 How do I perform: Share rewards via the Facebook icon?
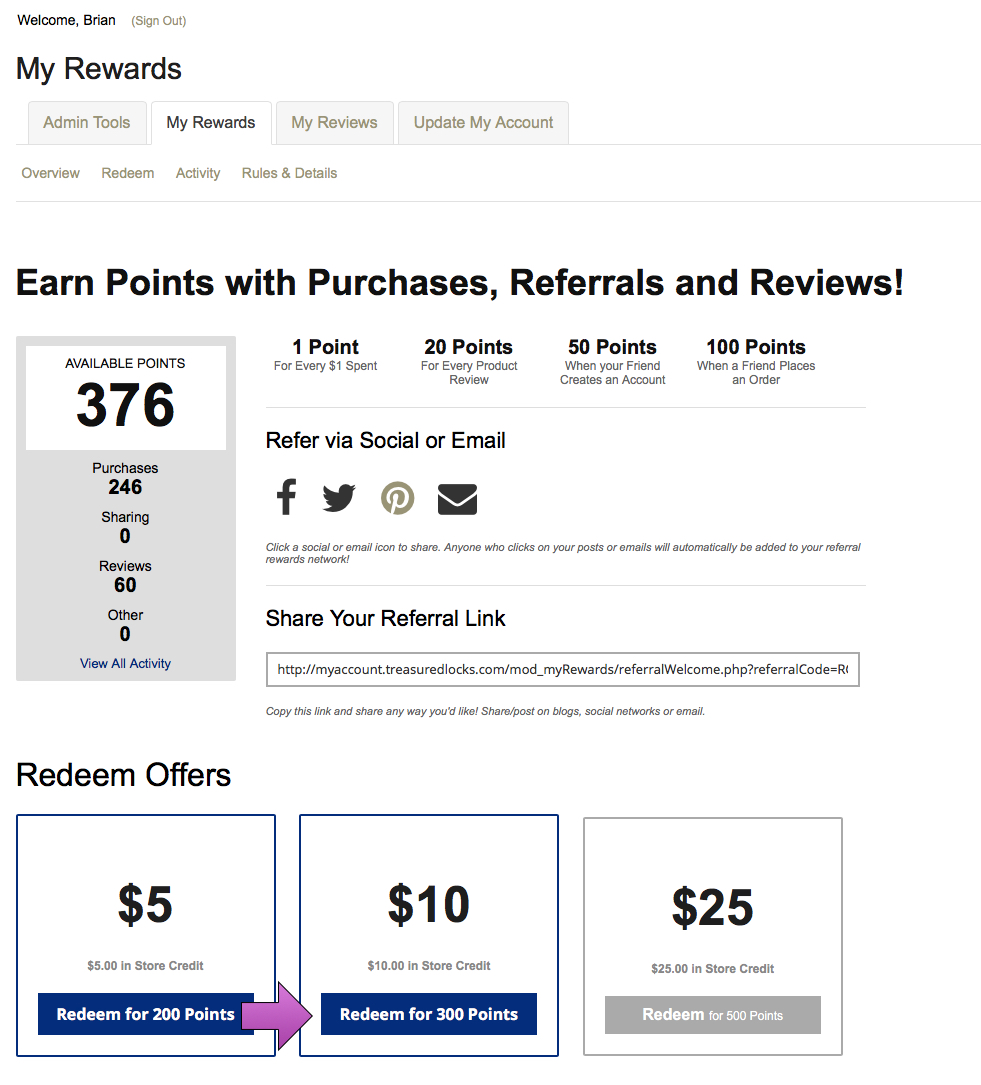[286, 497]
